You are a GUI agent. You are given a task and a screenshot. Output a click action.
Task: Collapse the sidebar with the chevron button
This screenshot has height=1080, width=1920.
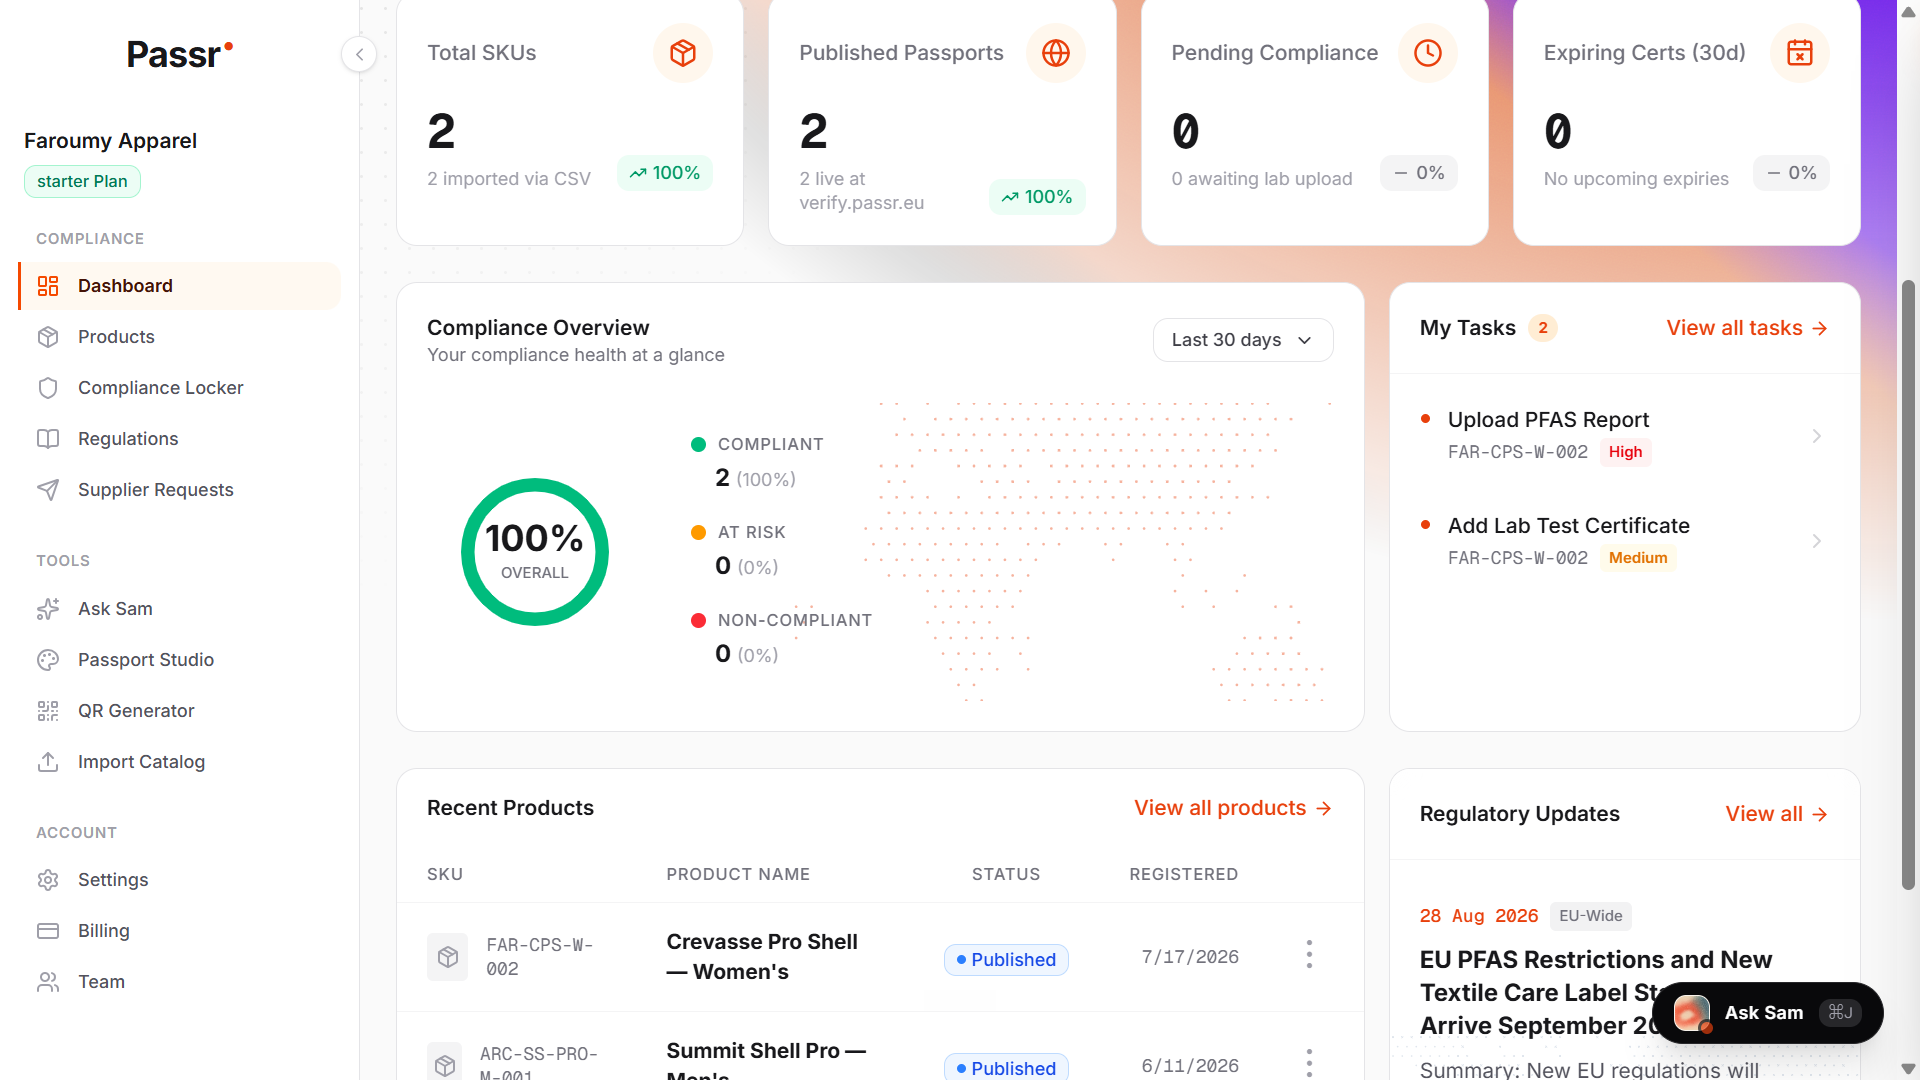(359, 54)
